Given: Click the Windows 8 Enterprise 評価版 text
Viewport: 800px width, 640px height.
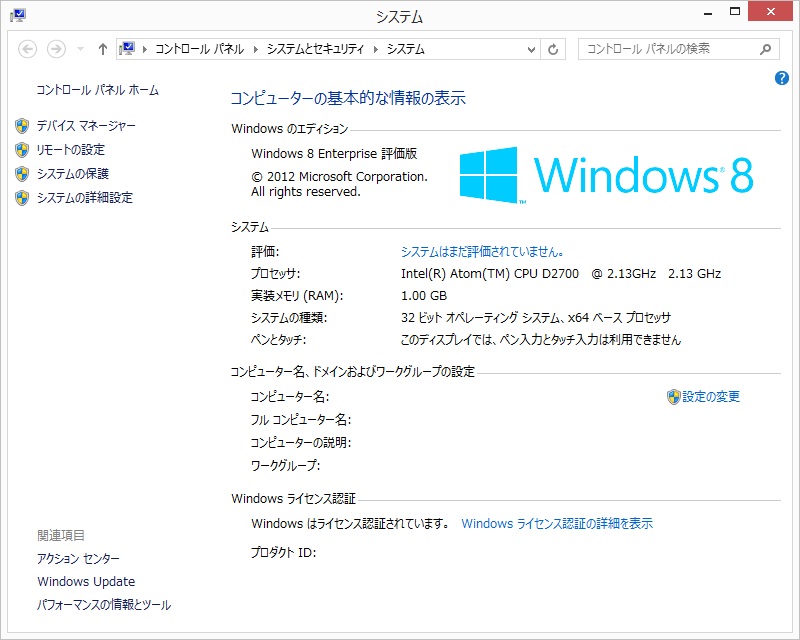Looking at the screenshot, I should [x=334, y=154].
